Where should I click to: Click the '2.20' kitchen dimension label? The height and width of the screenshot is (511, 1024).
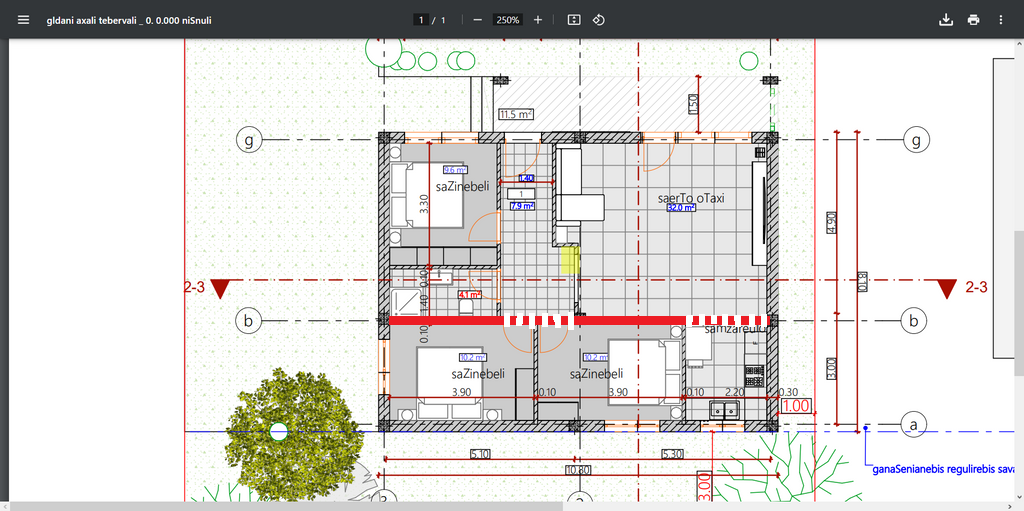(x=735, y=392)
